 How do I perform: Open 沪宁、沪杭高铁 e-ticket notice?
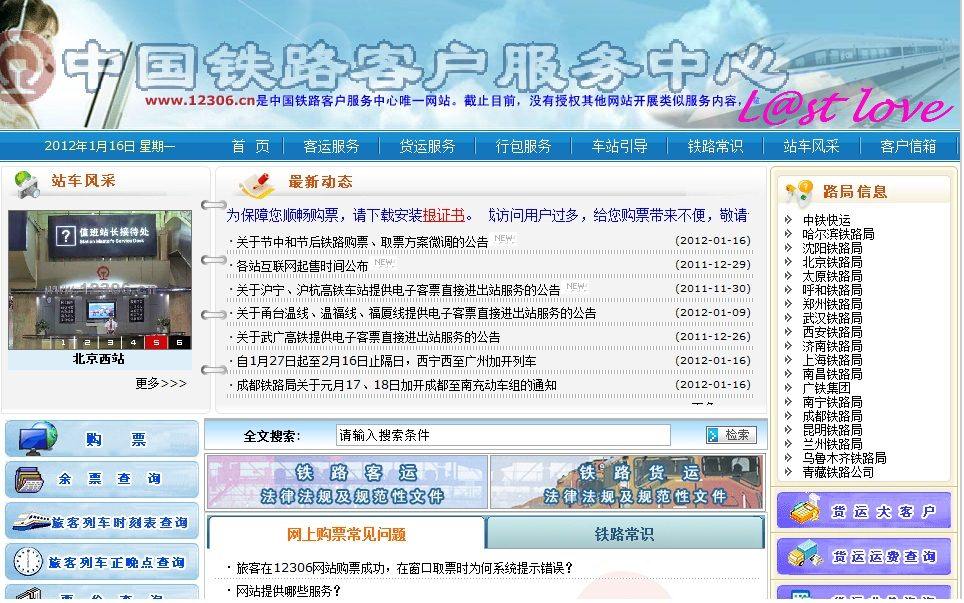[398, 290]
